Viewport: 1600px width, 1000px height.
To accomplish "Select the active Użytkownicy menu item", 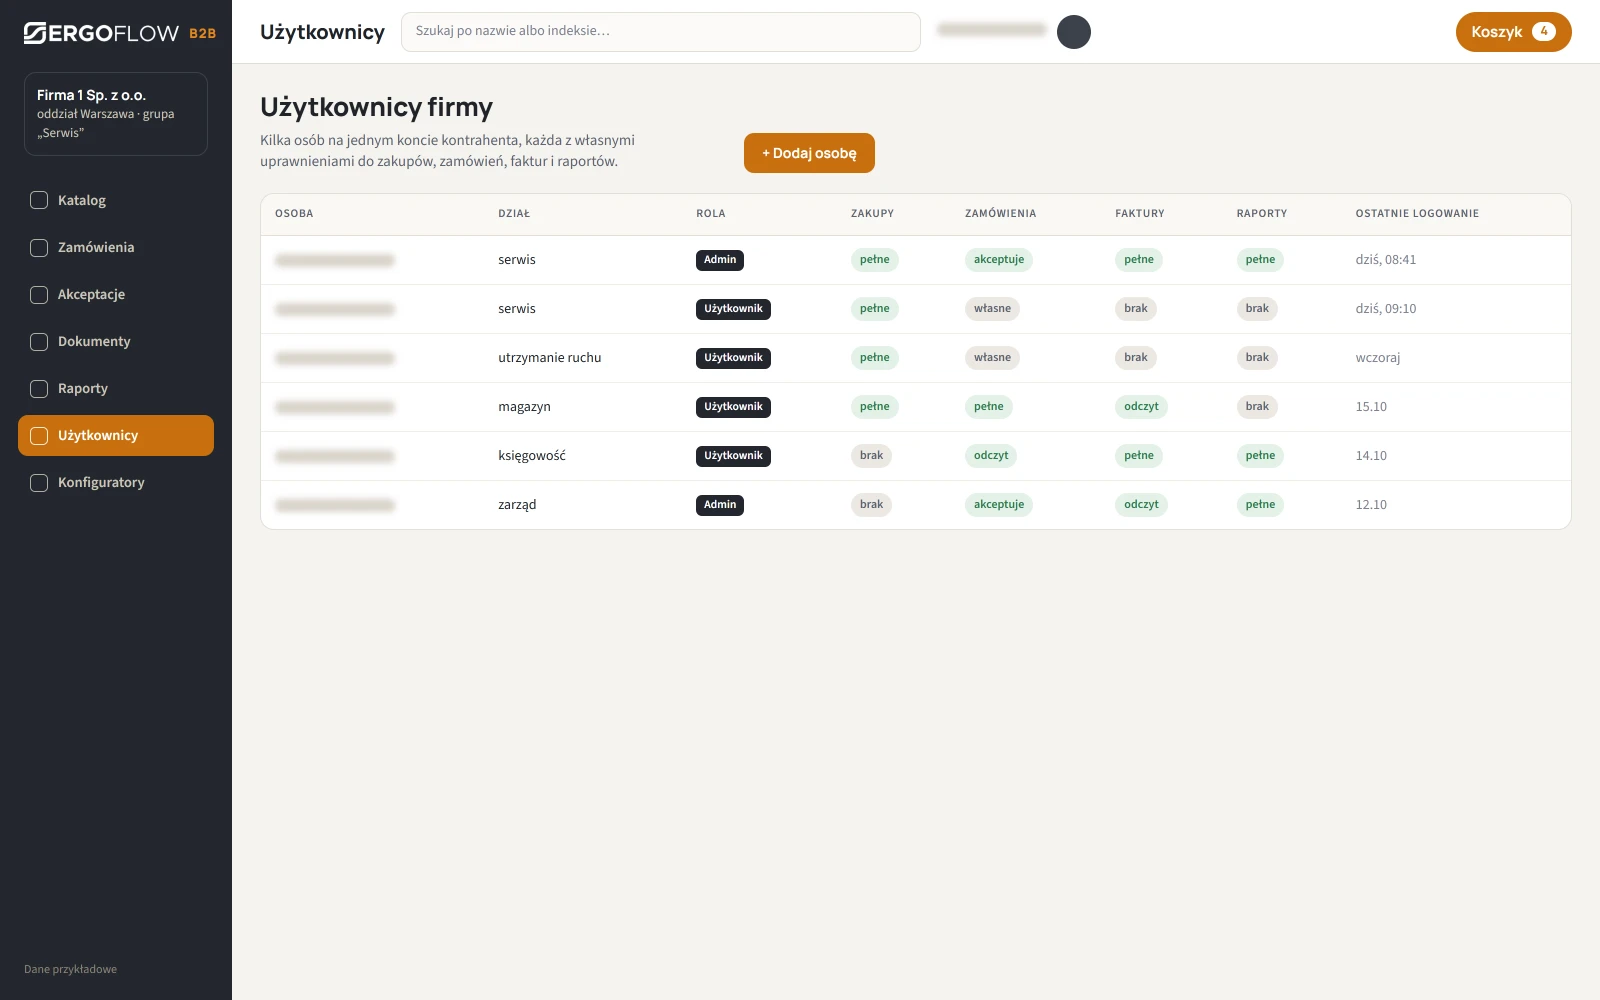I will point(116,435).
